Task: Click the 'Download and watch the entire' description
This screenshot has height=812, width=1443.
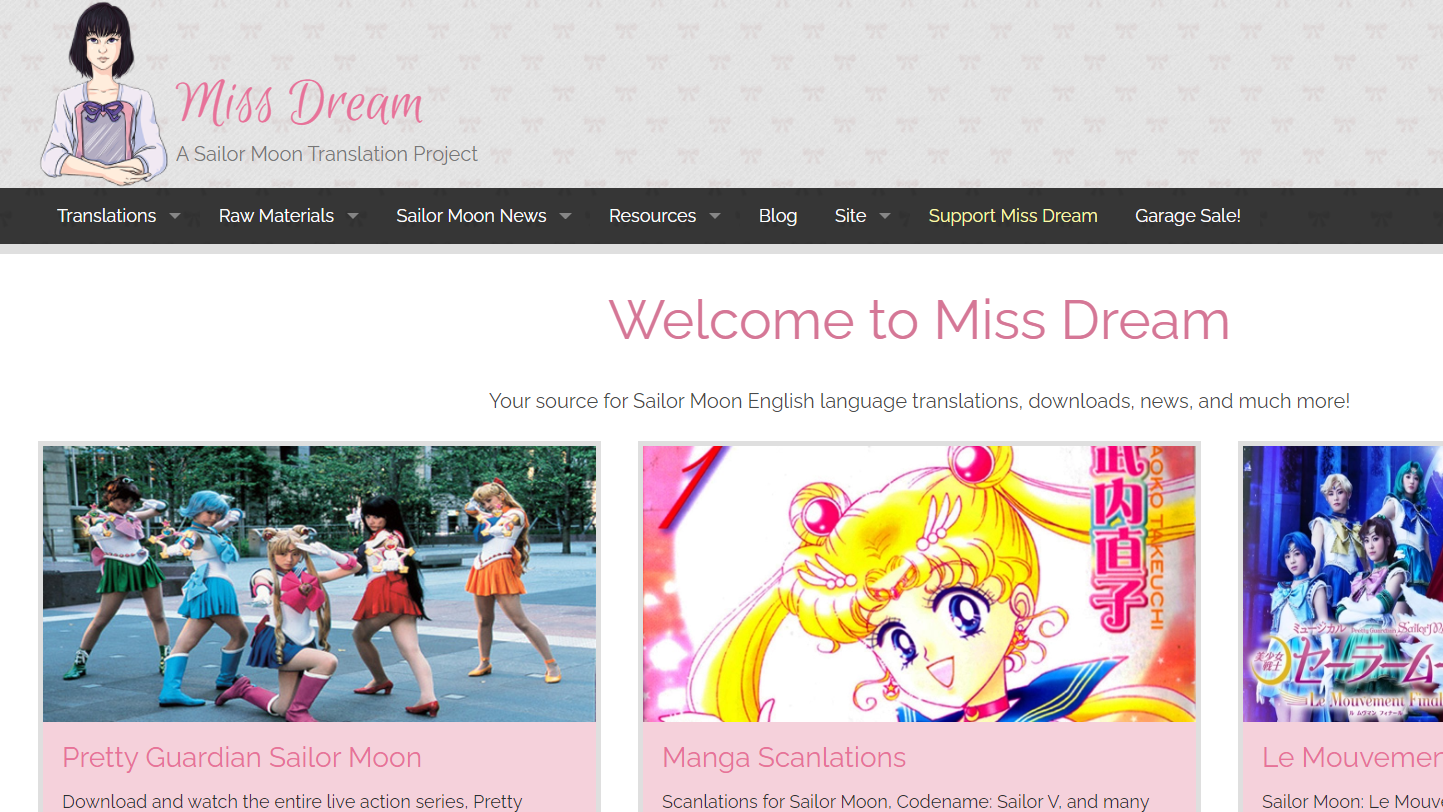Action: coord(292,802)
